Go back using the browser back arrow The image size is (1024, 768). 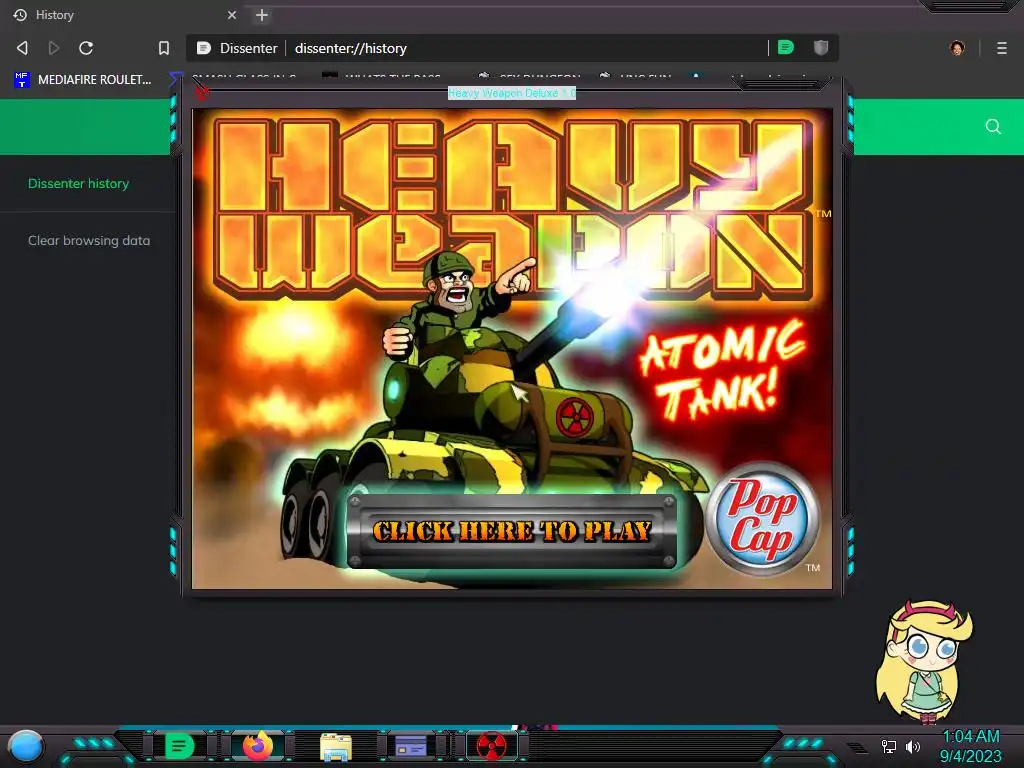coord(22,48)
